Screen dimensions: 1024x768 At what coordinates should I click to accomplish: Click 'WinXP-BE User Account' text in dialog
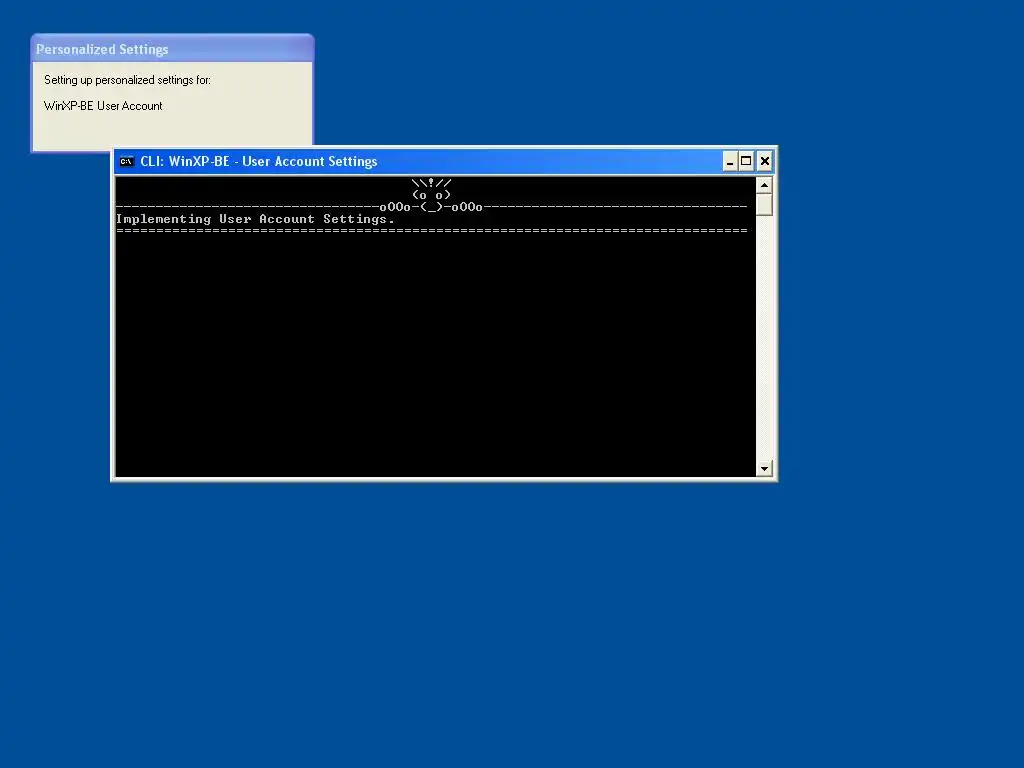(103, 106)
